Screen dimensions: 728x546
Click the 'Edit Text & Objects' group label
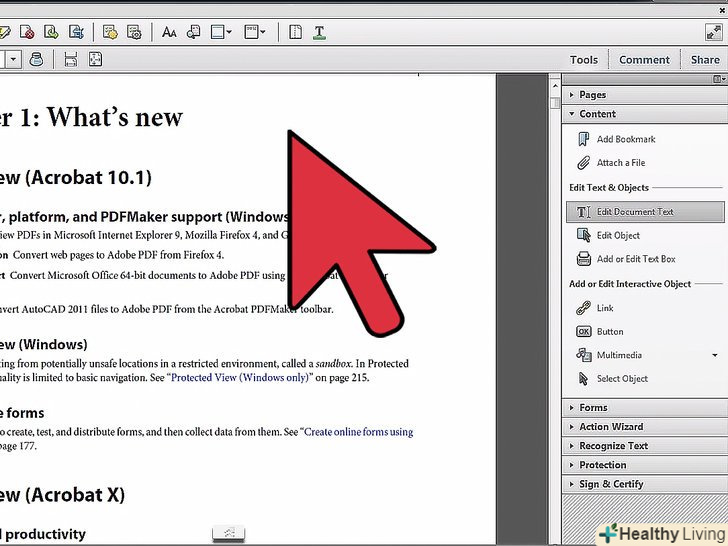(x=609, y=188)
